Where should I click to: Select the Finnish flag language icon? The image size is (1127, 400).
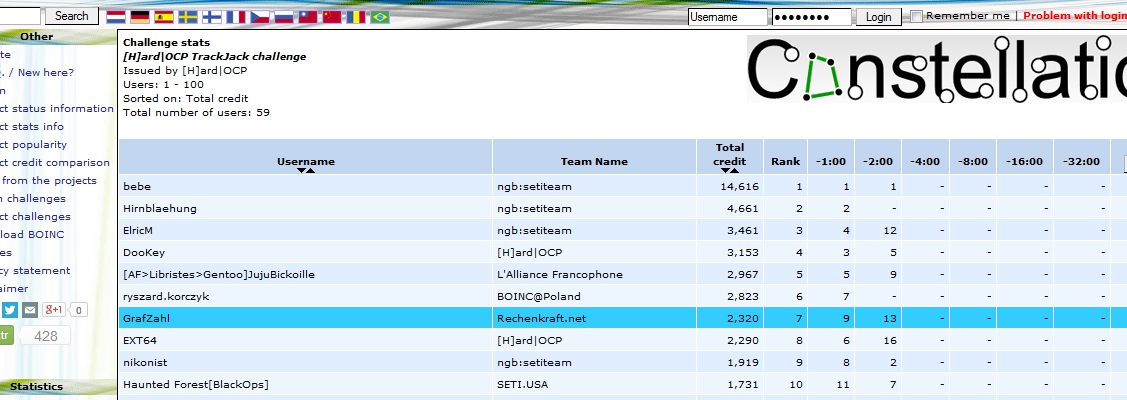[x=212, y=16]
